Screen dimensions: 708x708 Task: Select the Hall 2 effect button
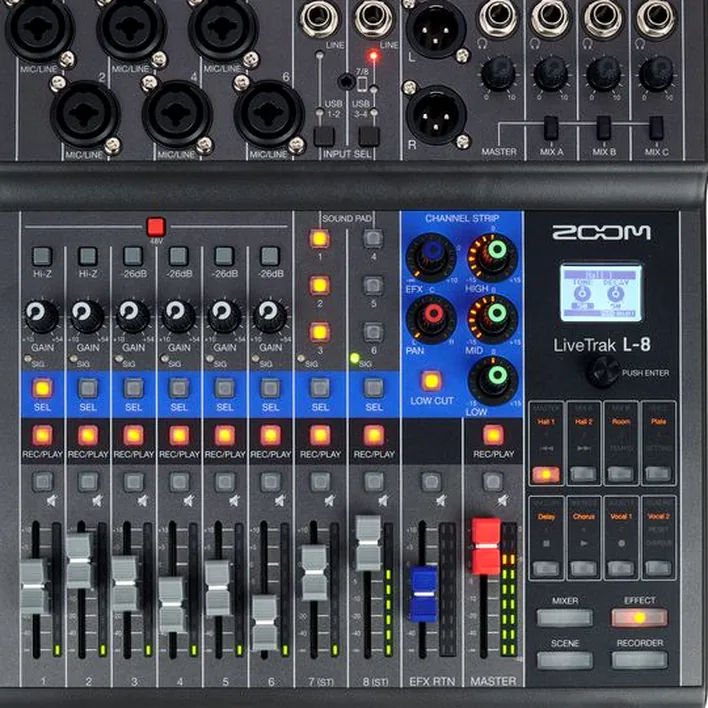pyautogui.click(x=583, y=475)
